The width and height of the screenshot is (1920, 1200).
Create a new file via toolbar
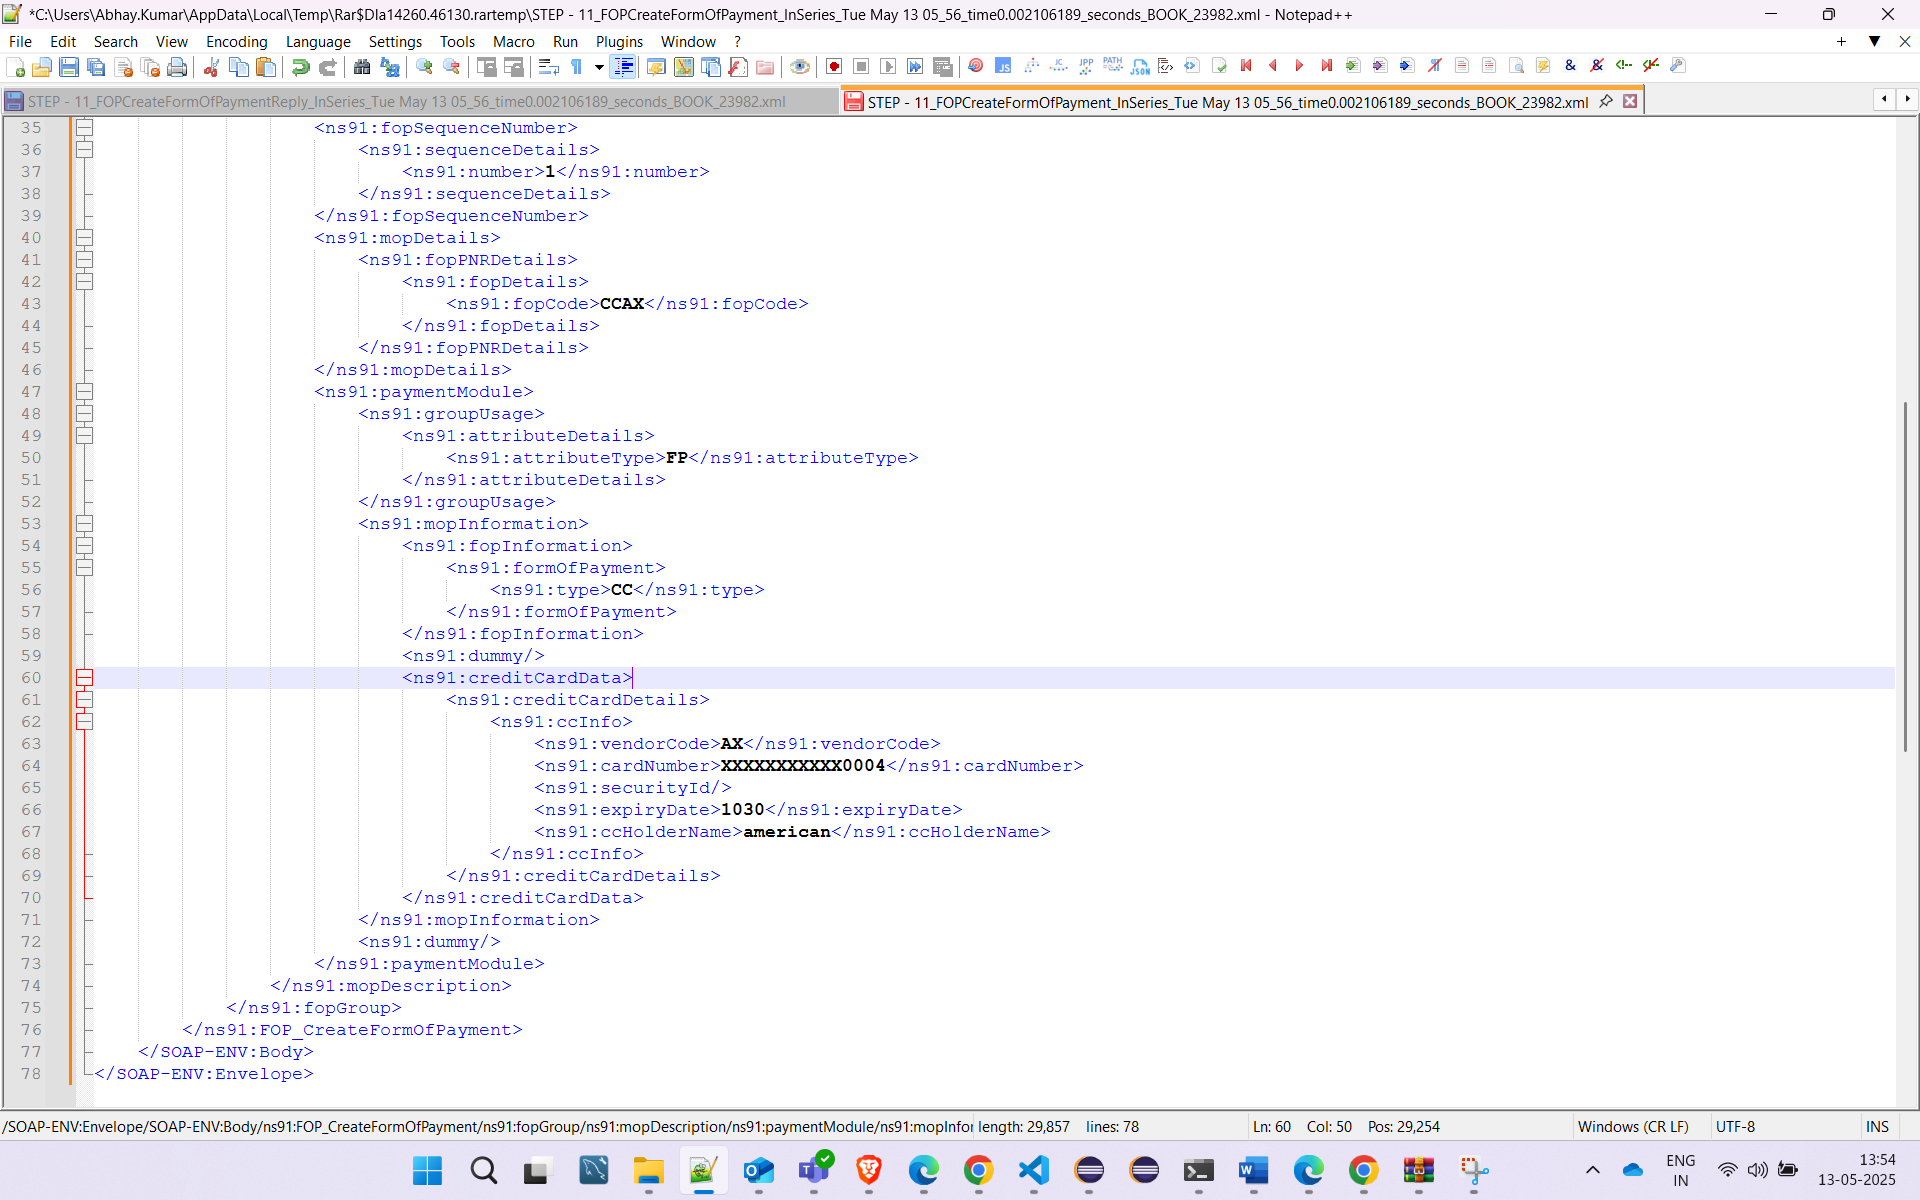point(16,67)
